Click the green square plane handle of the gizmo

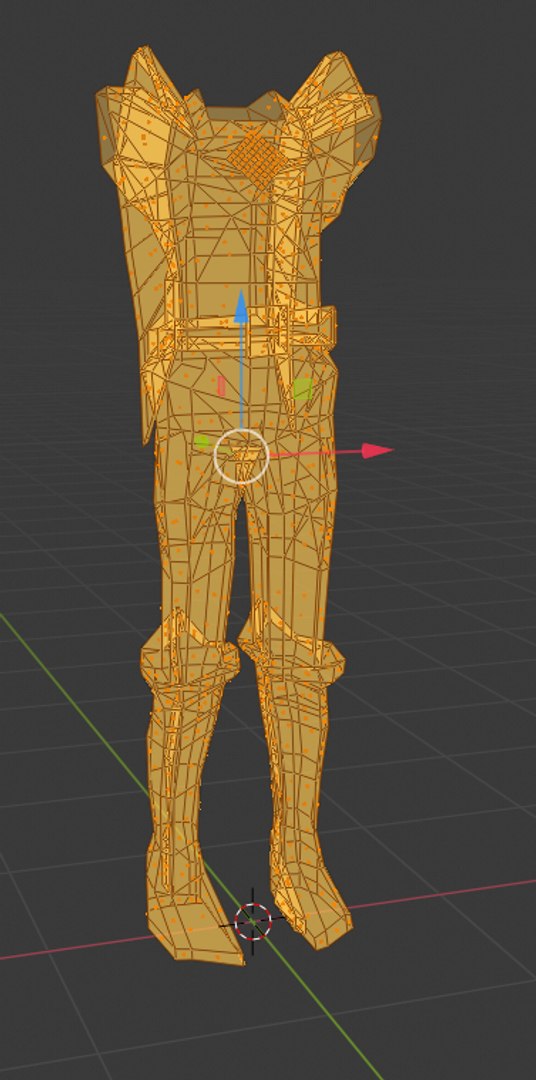click(x=302, y=389)
